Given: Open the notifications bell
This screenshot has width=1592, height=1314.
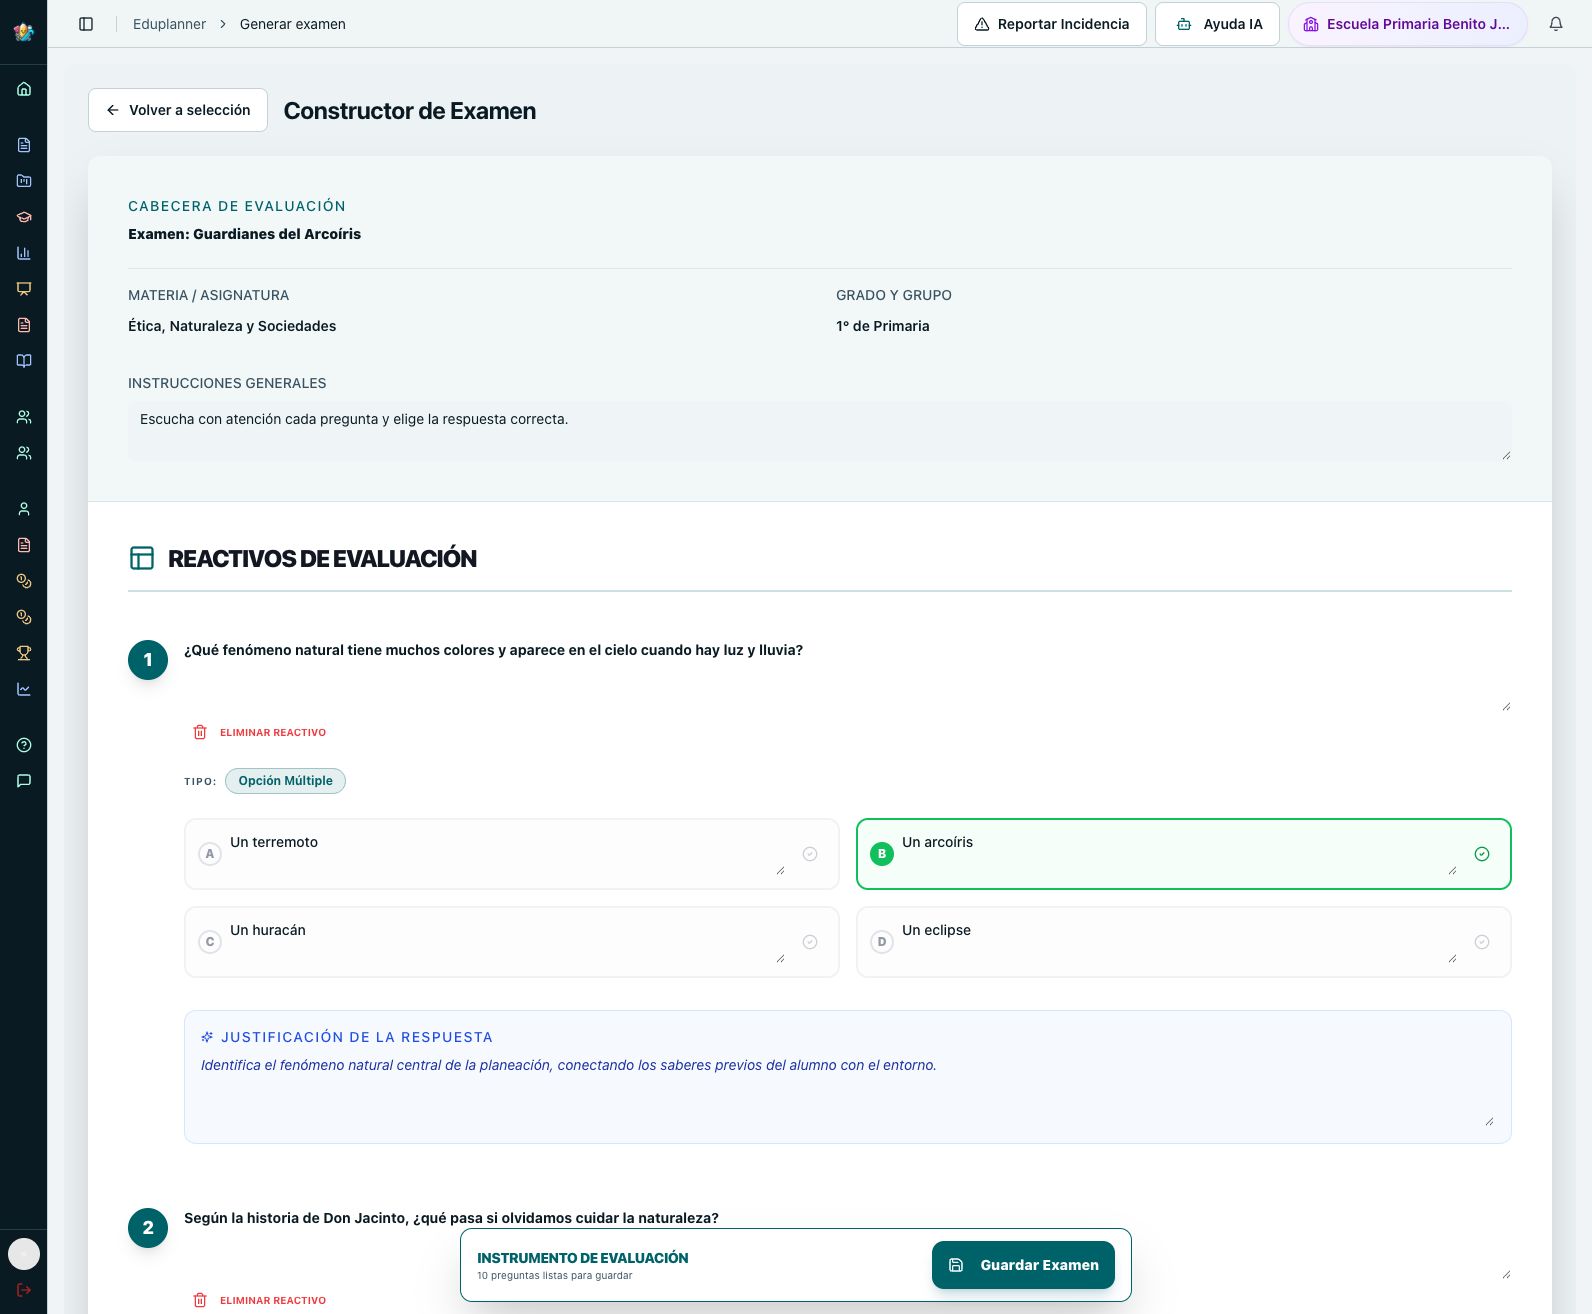Looking at the screenshot, I should tap(1556, 24).
